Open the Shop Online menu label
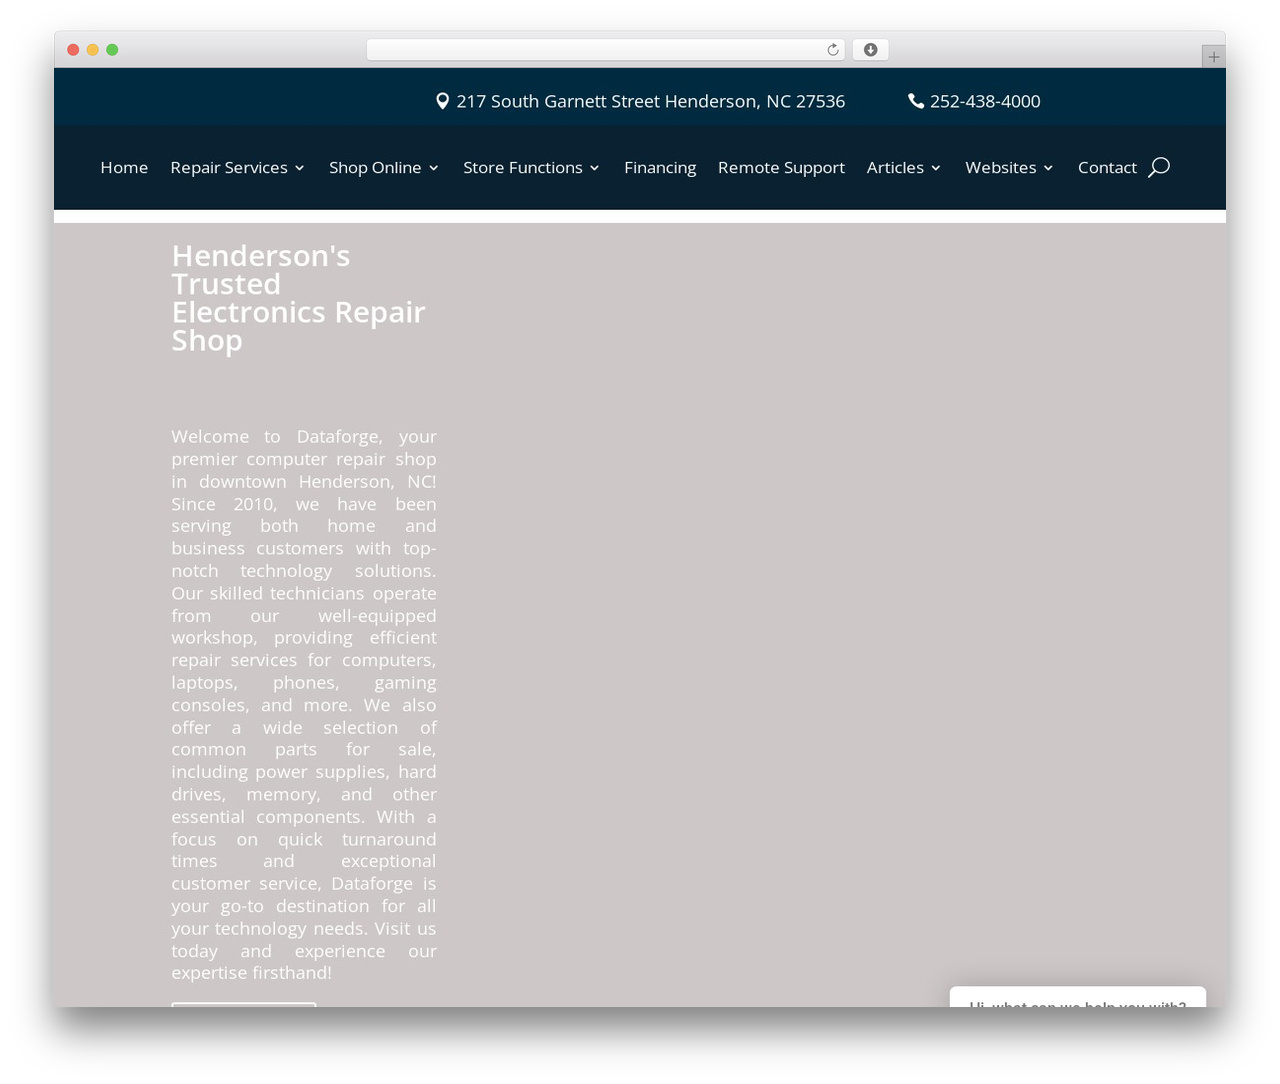 375,167
